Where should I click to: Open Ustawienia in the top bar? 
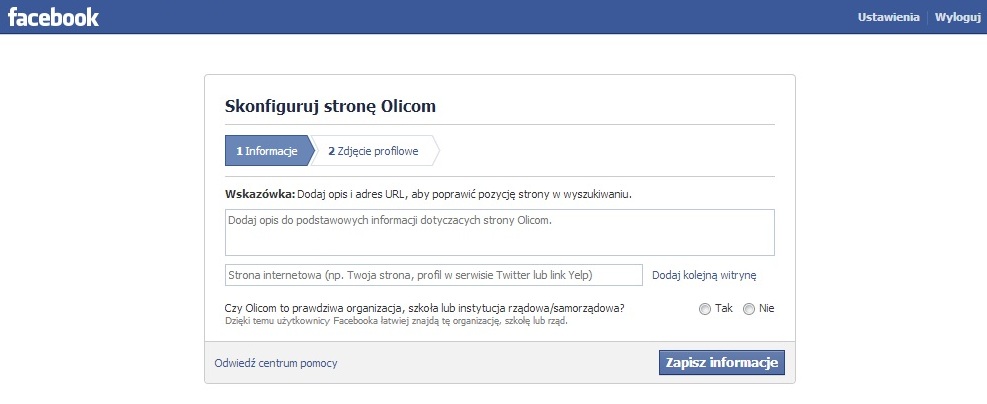888,18
